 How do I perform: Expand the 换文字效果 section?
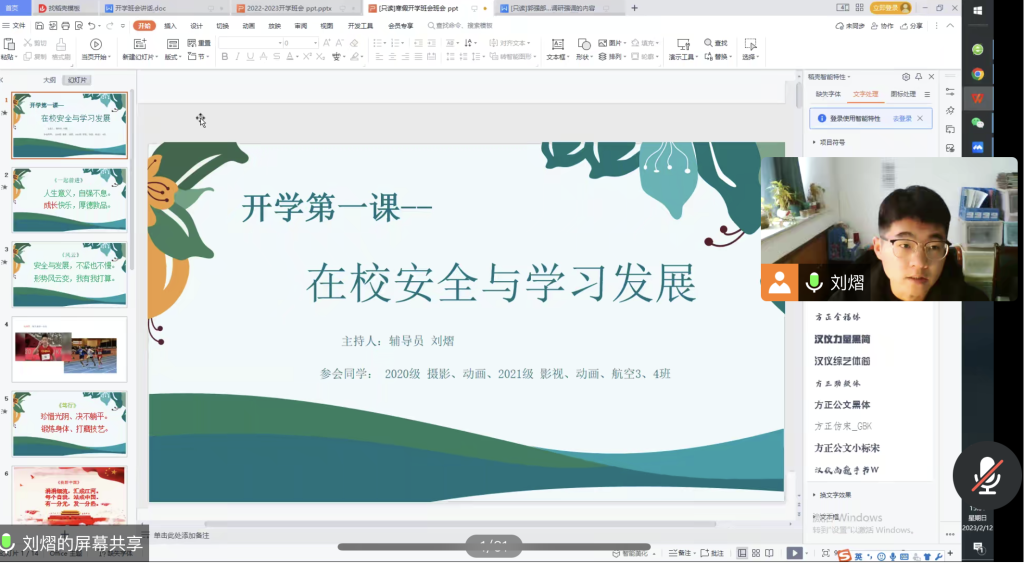coord(834,495)
